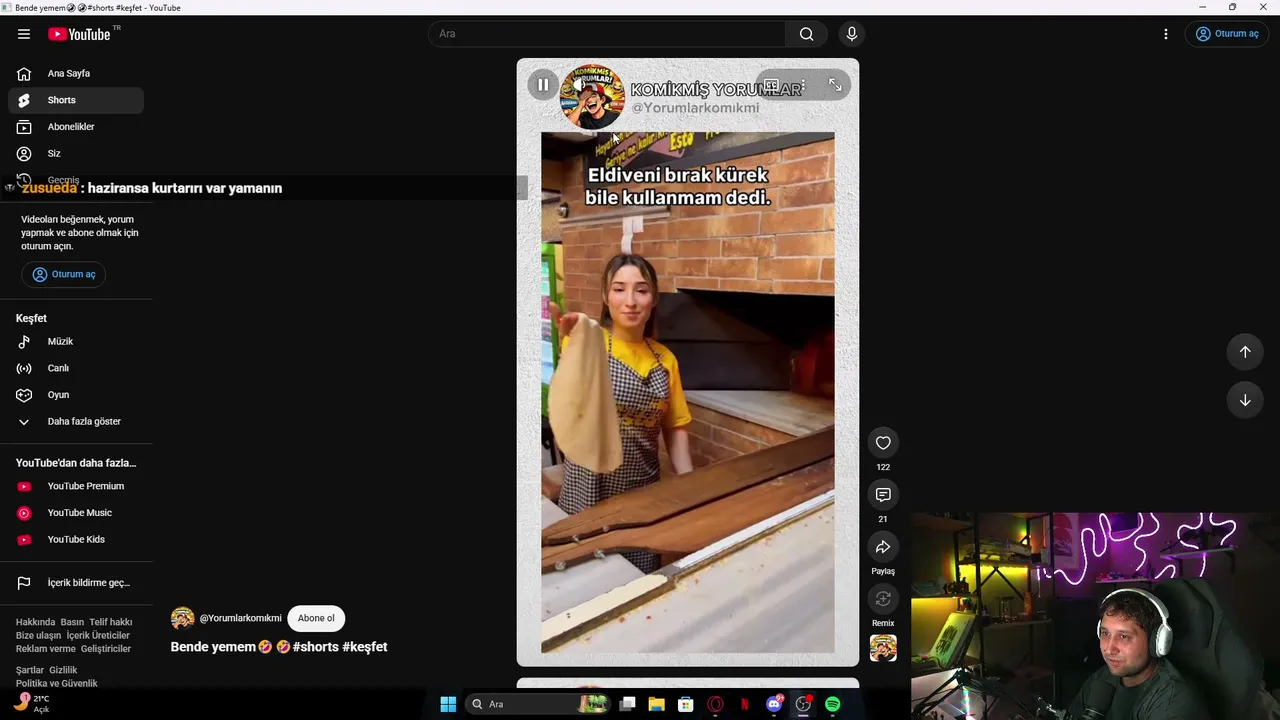The width and height of the screenshot is (1280, 720).
Task: Click the Remix button
Action: pos(883,599)
